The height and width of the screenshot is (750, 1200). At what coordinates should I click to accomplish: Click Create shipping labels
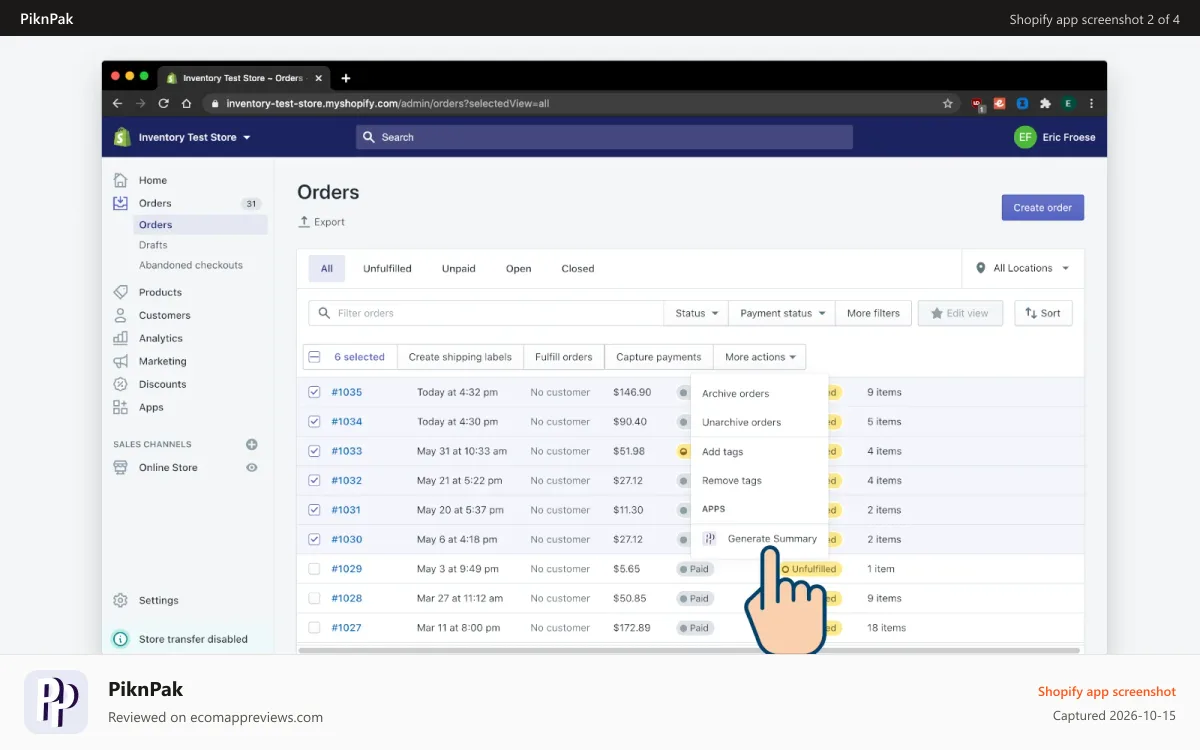460,357
